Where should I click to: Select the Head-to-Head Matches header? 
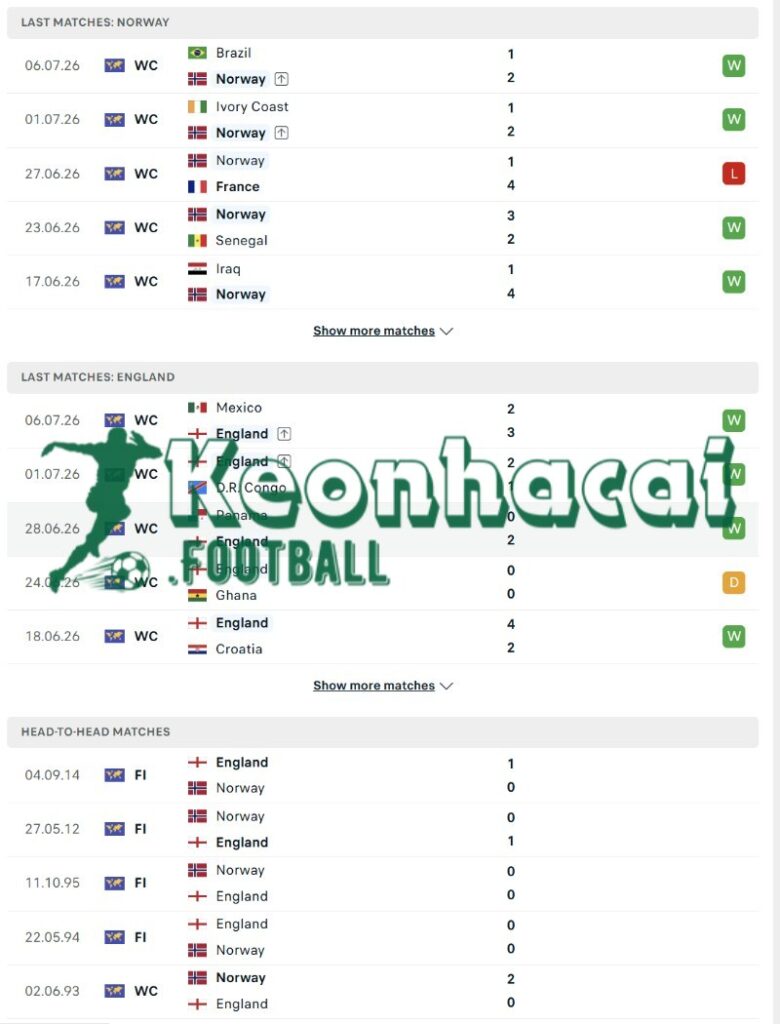pos(383,732)
